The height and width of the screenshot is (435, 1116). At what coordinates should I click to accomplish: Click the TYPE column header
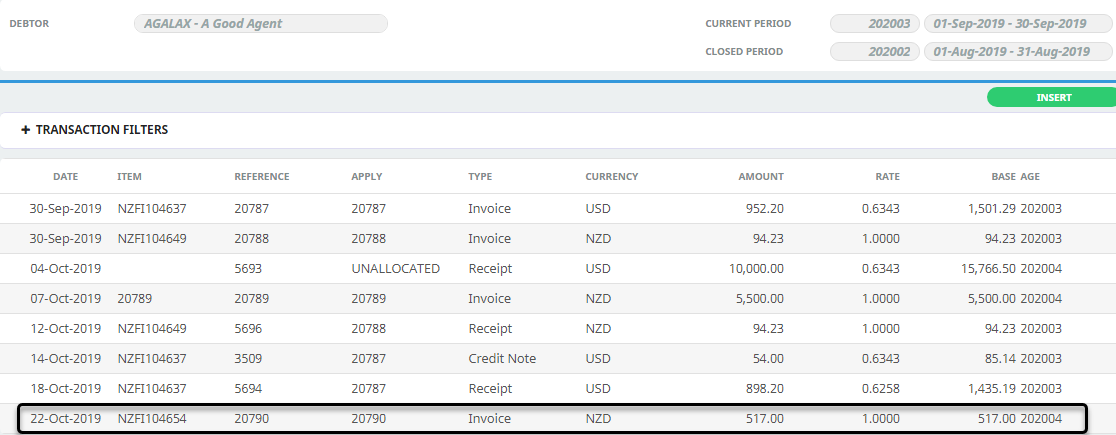480,177
